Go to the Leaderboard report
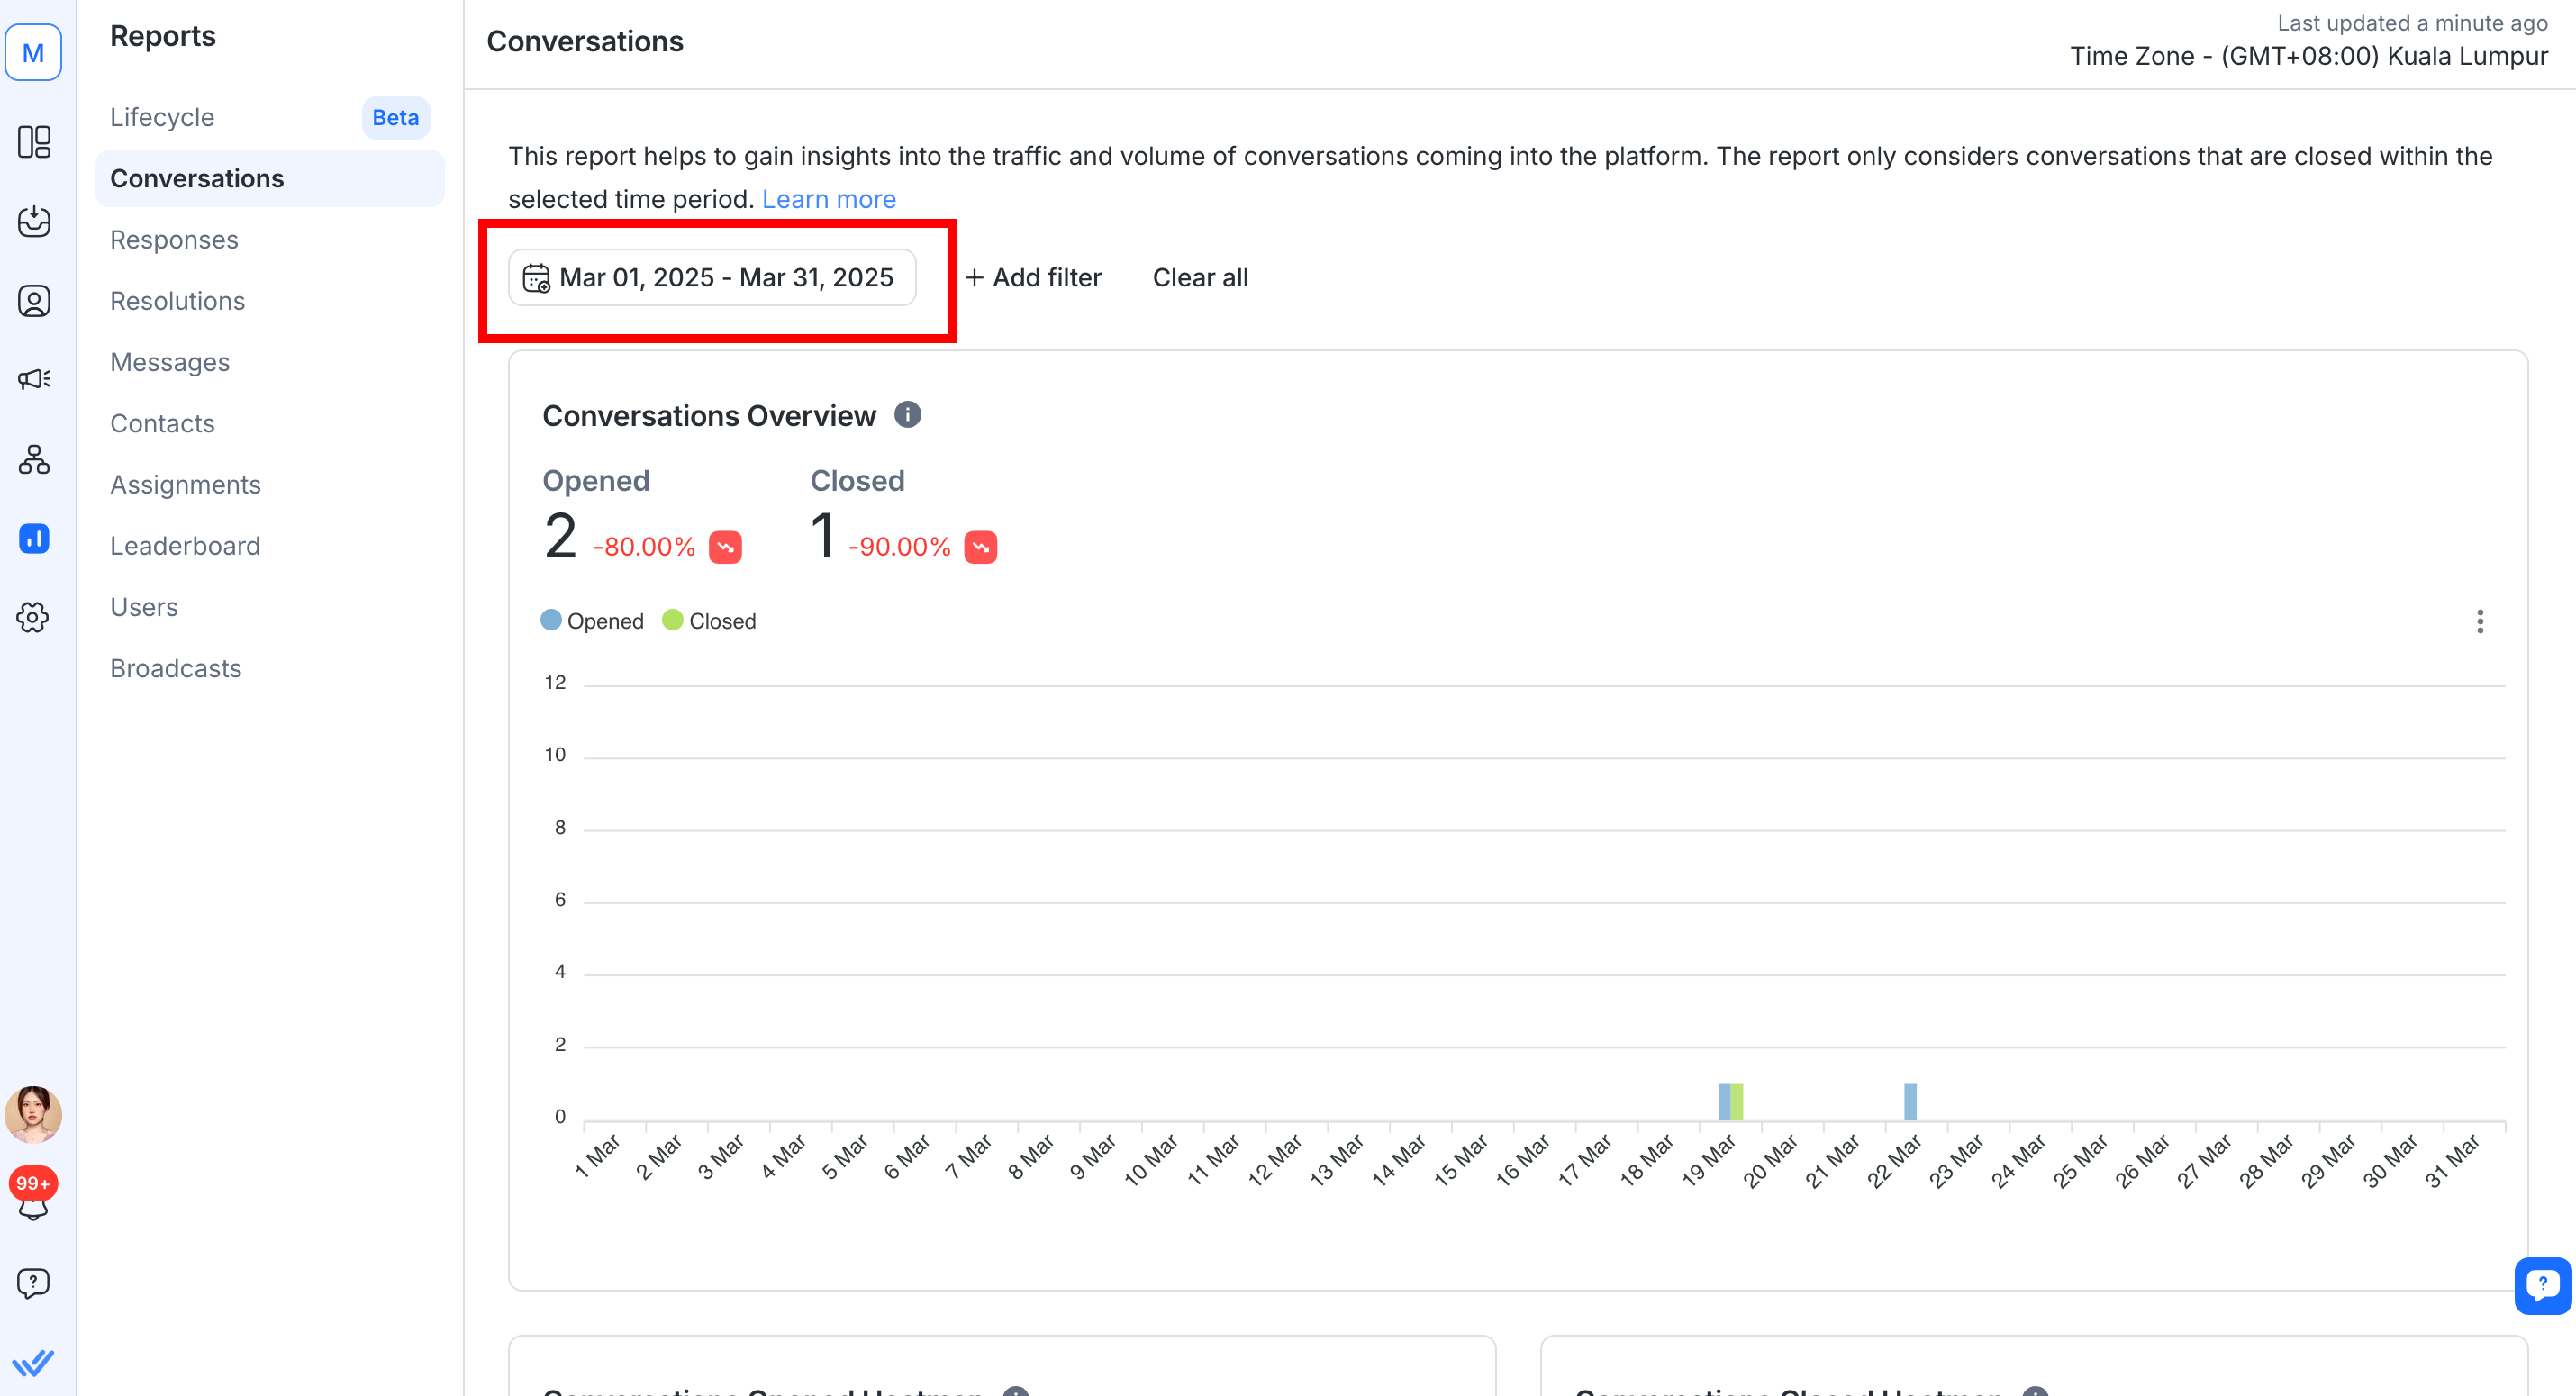This screenshot has height=1396, width=2576. [x=185, y=546]
